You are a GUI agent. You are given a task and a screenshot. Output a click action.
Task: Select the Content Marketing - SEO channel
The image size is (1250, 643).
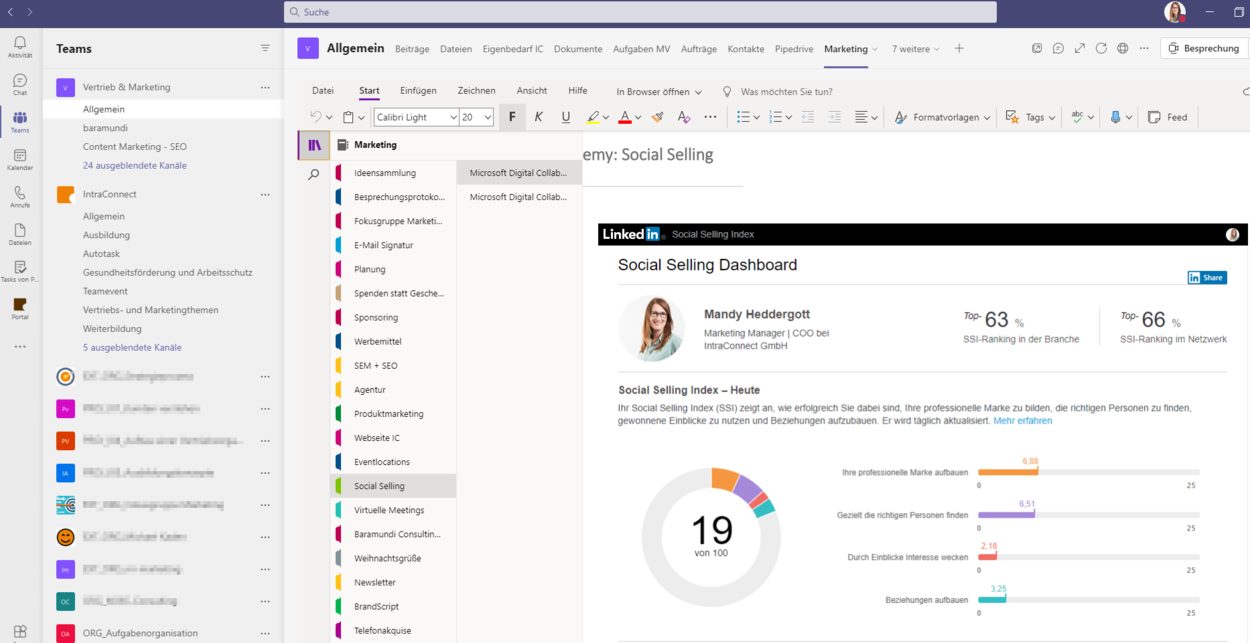pos(135,147)
